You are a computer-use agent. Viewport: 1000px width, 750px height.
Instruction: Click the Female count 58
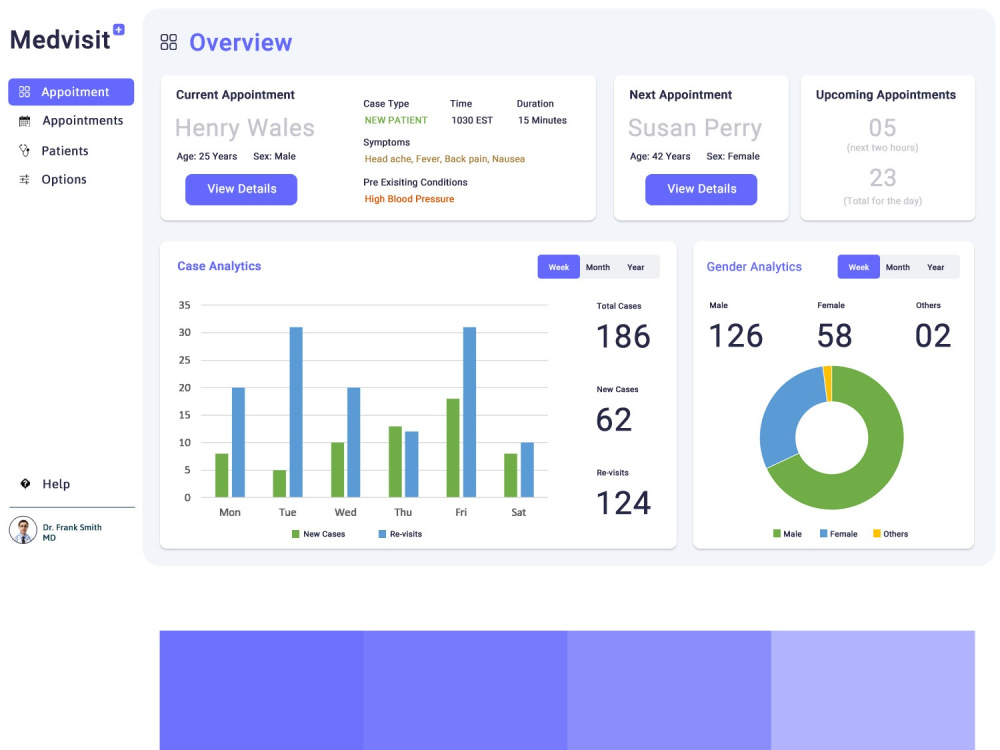click(834, 336)
